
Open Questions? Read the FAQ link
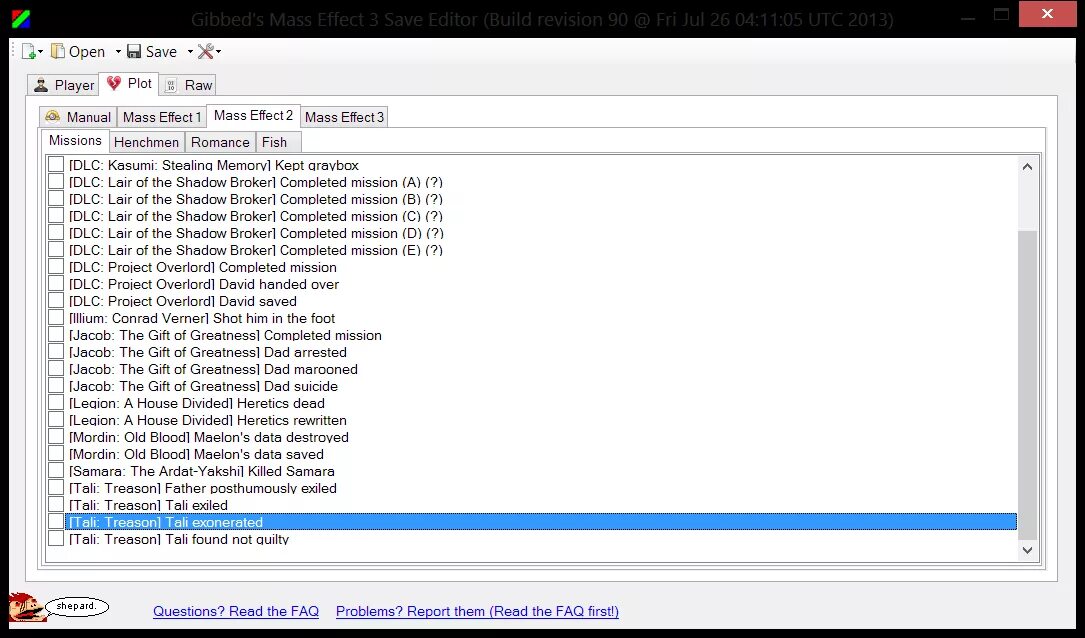(236, 611)
